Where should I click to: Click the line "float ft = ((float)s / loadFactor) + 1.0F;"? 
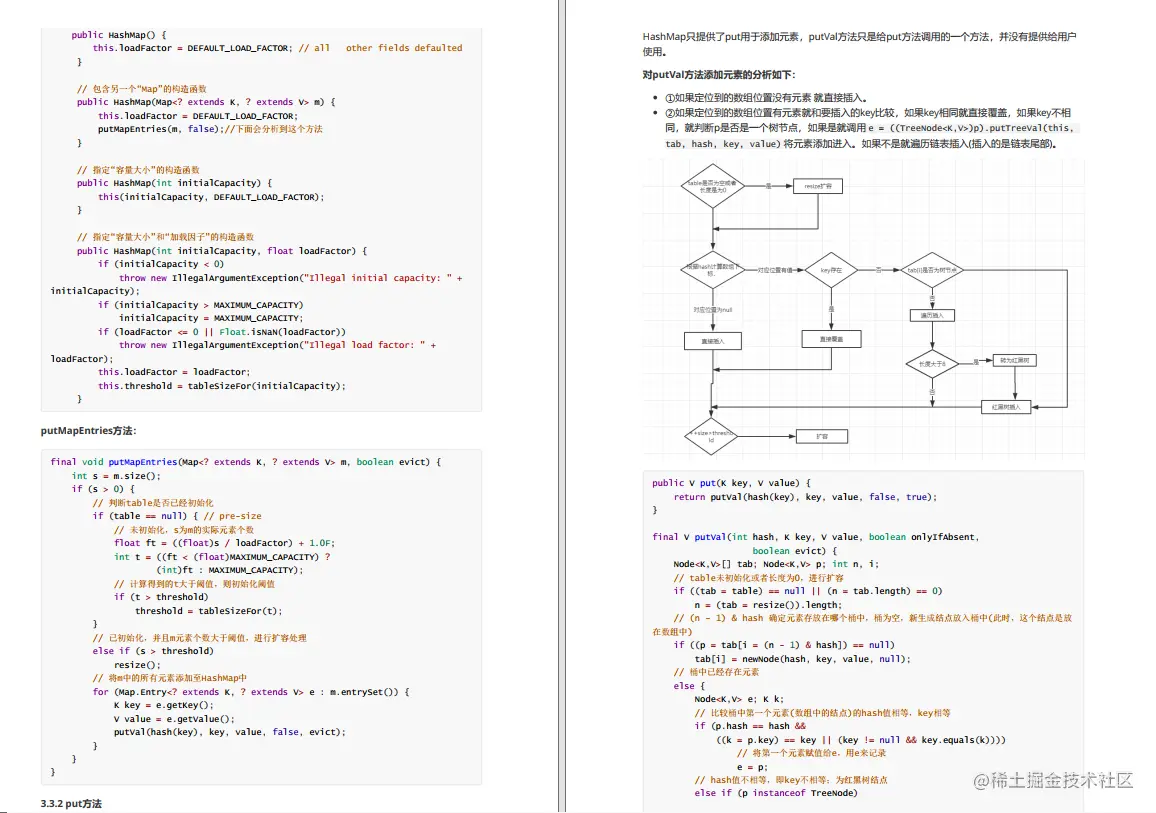[224, 542]
